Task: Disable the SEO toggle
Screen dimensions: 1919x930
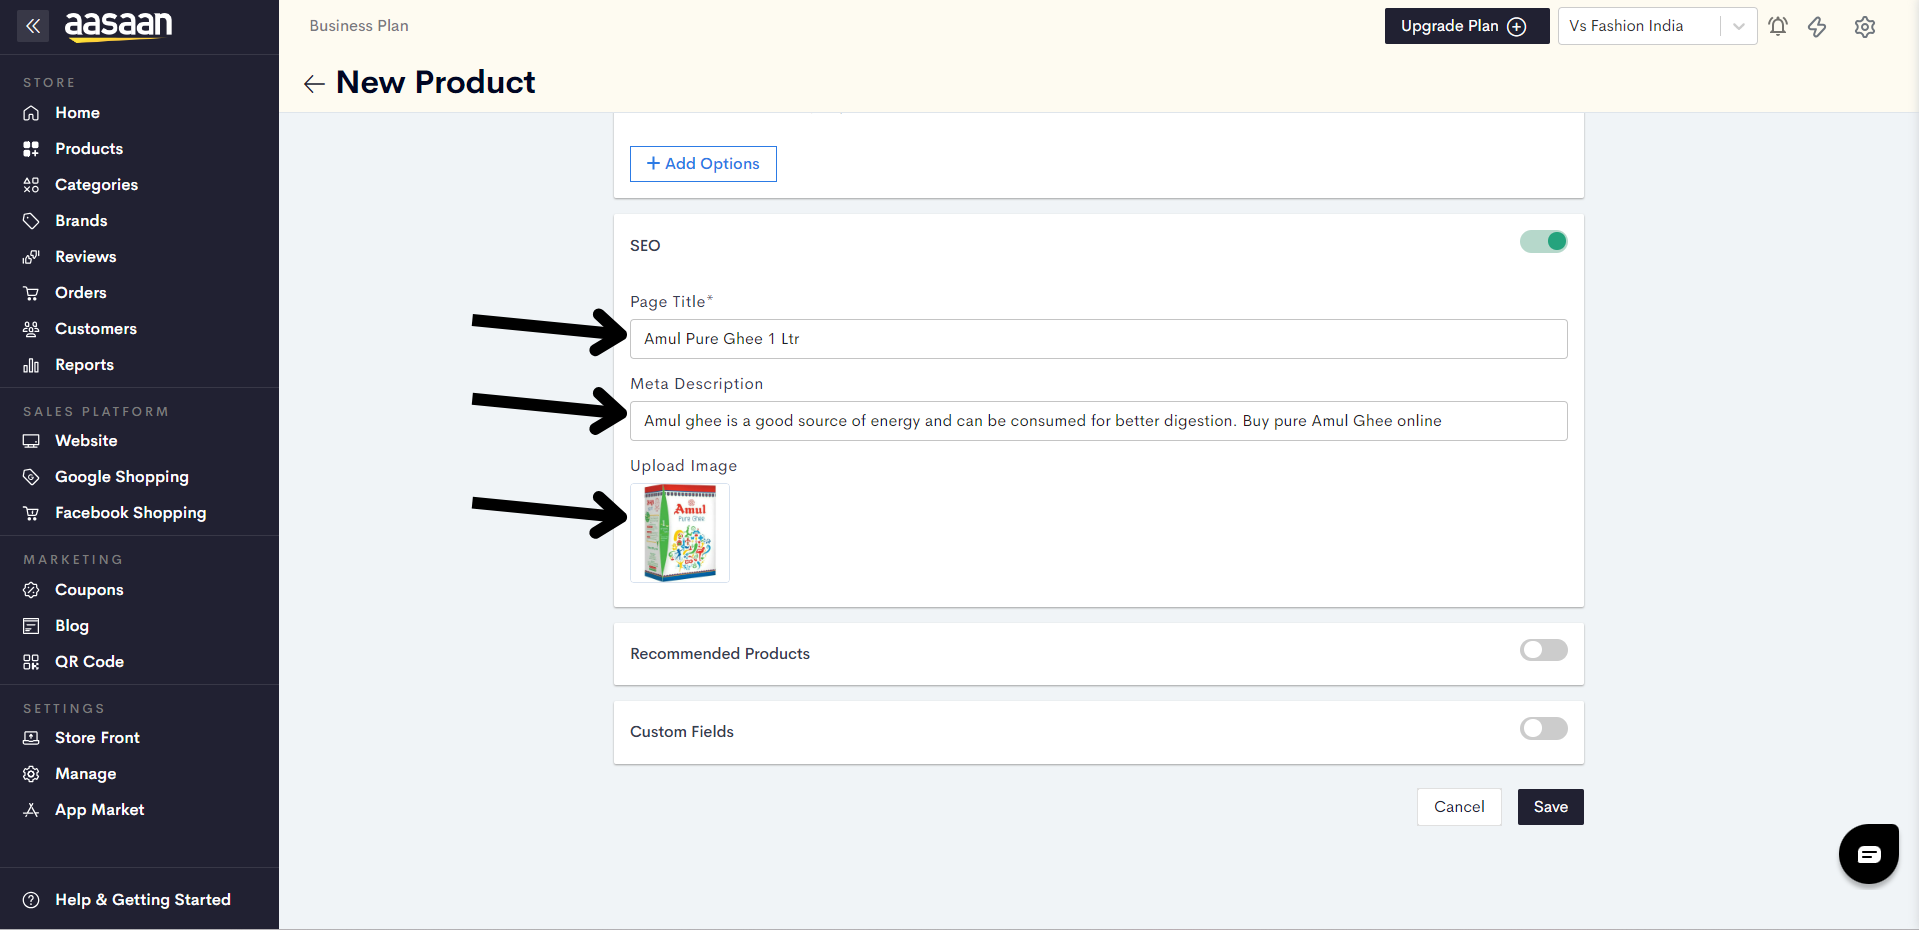Action: [x=1544, y=241]
